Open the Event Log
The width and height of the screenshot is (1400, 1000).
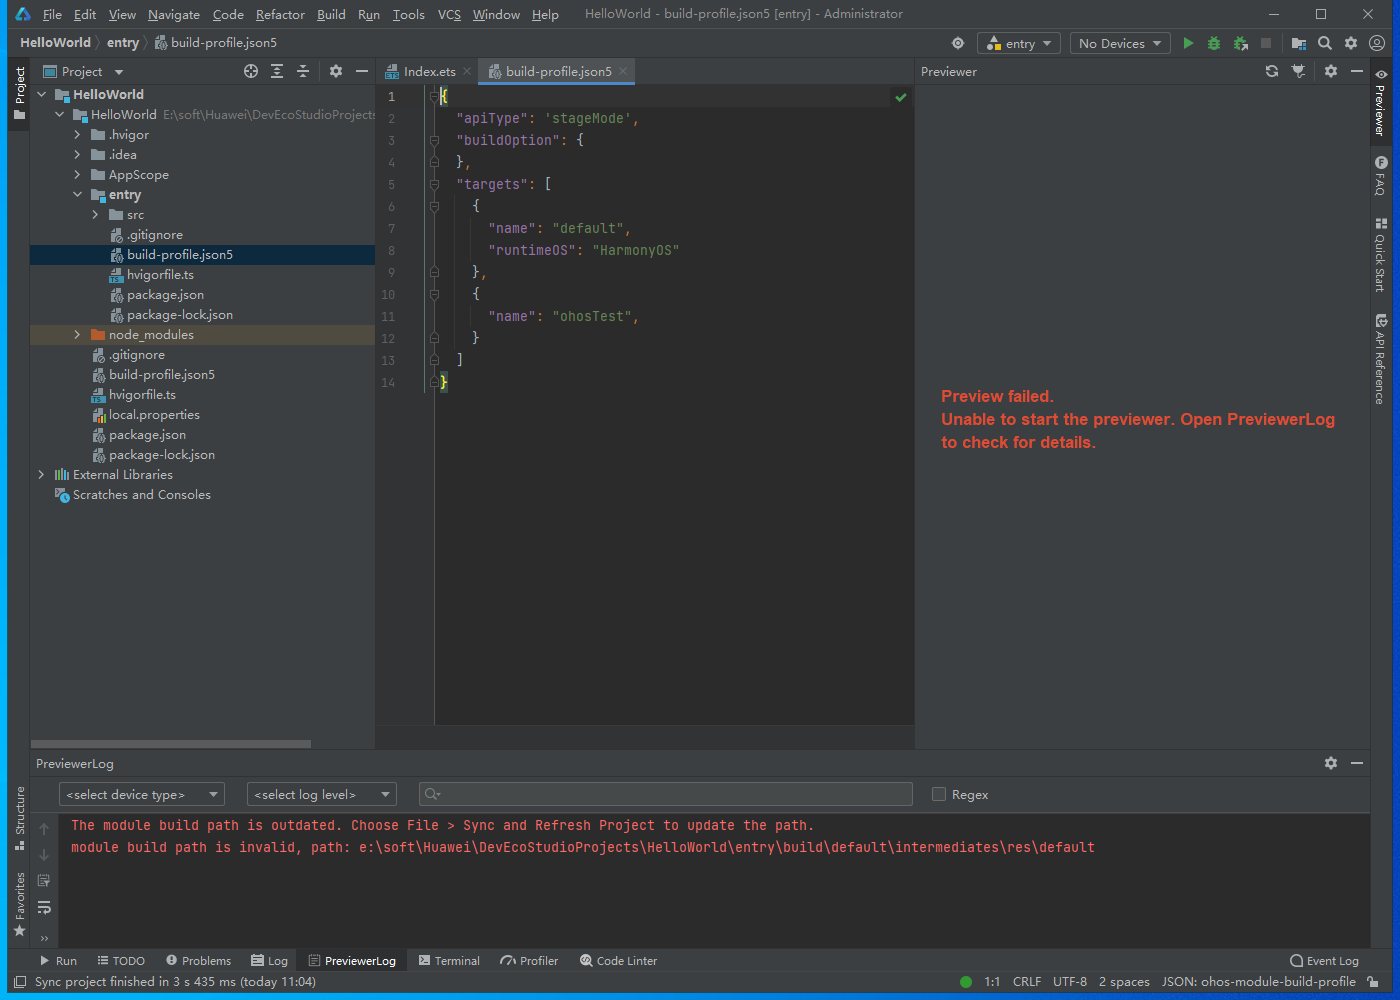pyautogui.click(x=1324, y=960)
